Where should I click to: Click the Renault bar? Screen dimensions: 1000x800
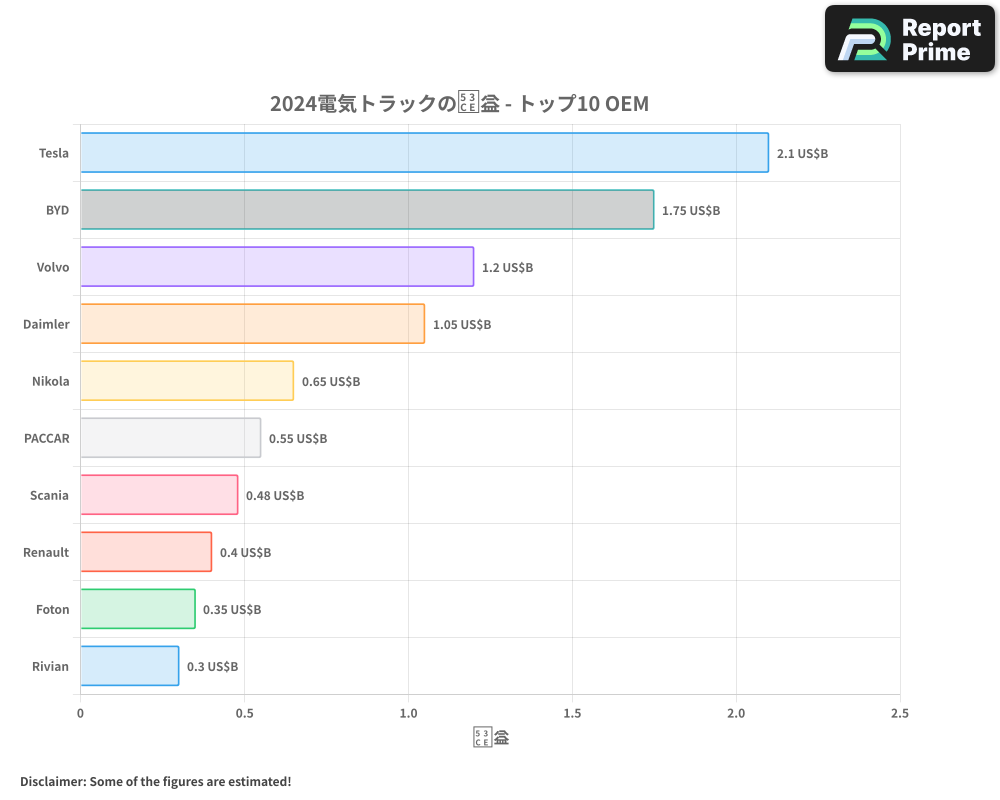point(145,552)
